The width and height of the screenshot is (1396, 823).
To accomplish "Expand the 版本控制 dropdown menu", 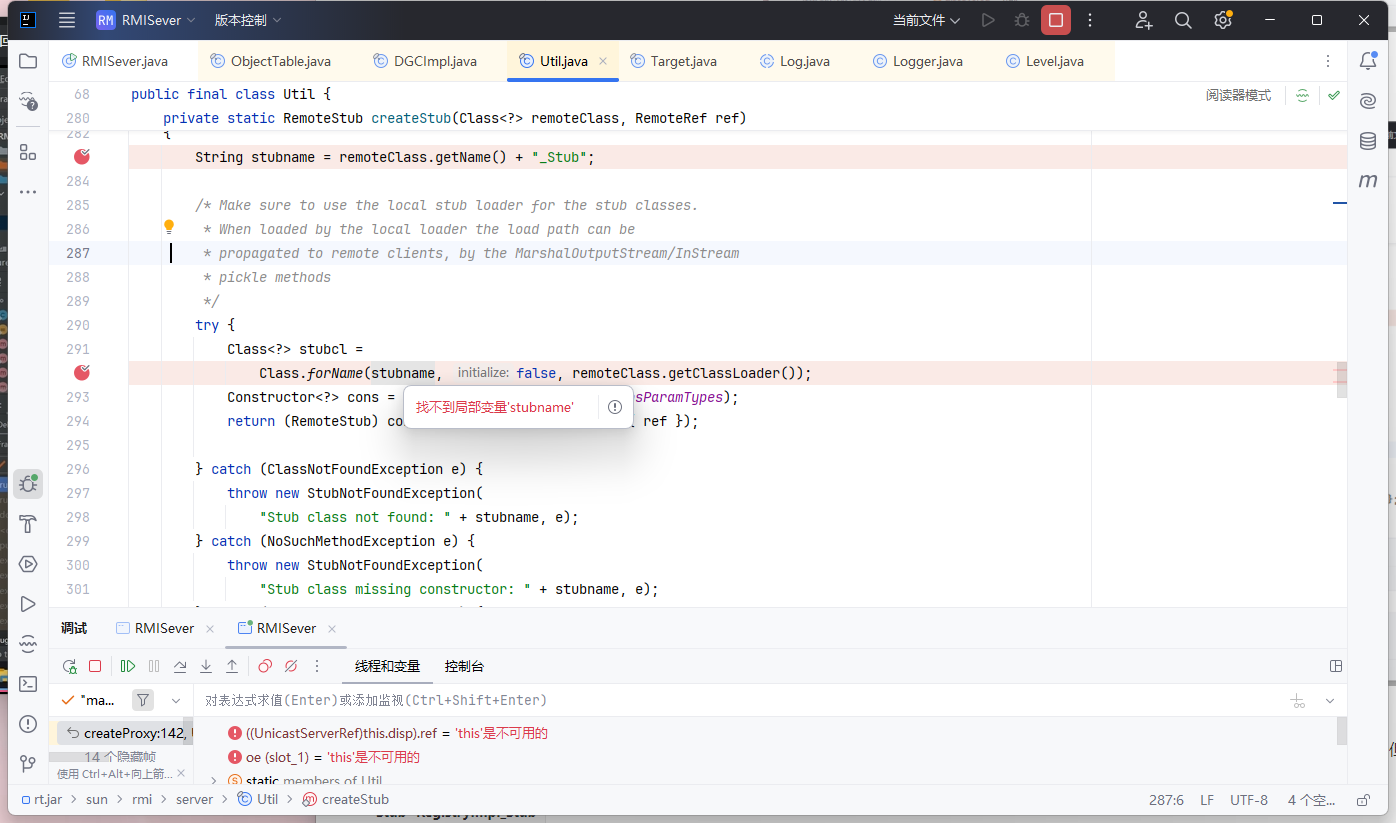I will point(247,20).
